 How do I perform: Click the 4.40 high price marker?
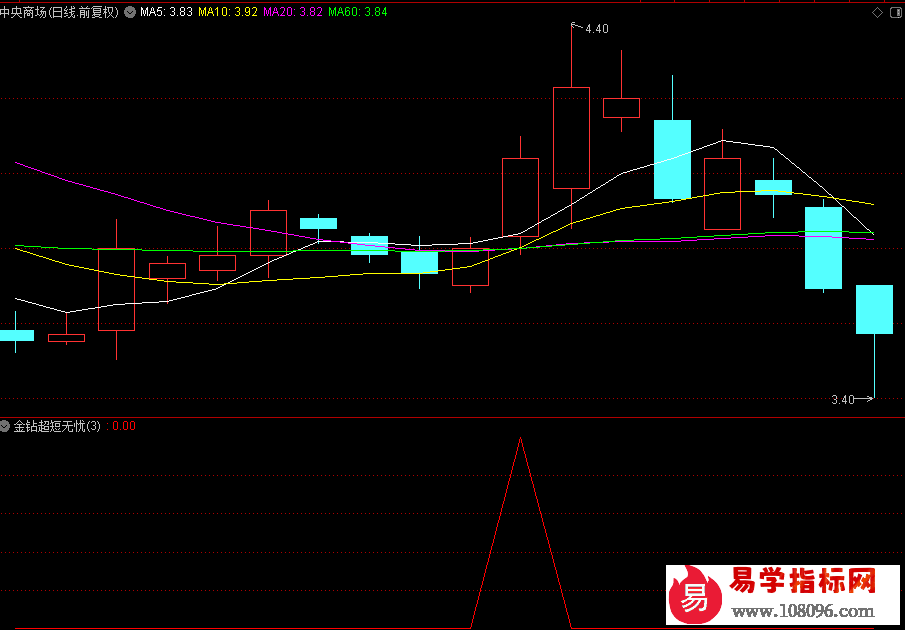pyautogui.click(x=597, y=29)
